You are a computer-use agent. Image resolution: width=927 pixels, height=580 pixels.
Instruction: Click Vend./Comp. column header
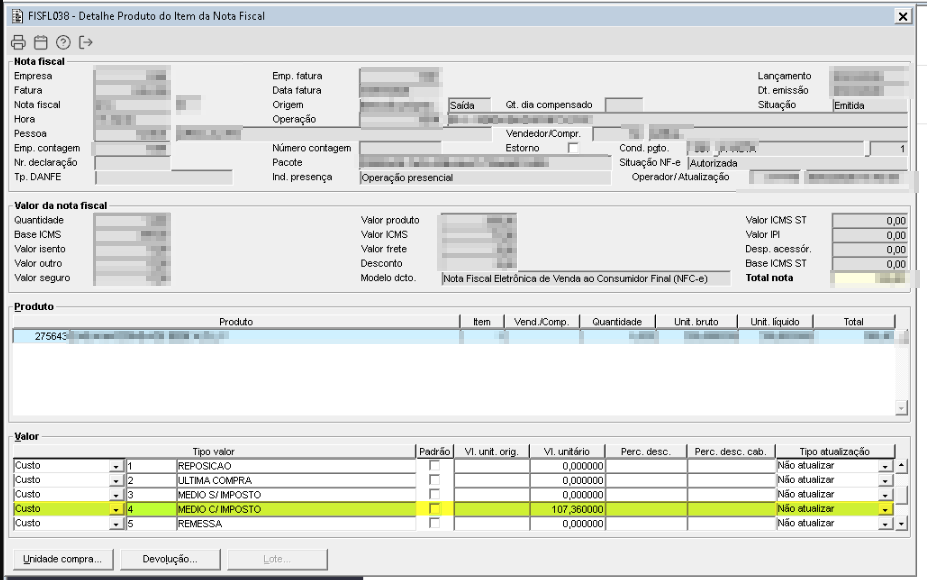542,322
